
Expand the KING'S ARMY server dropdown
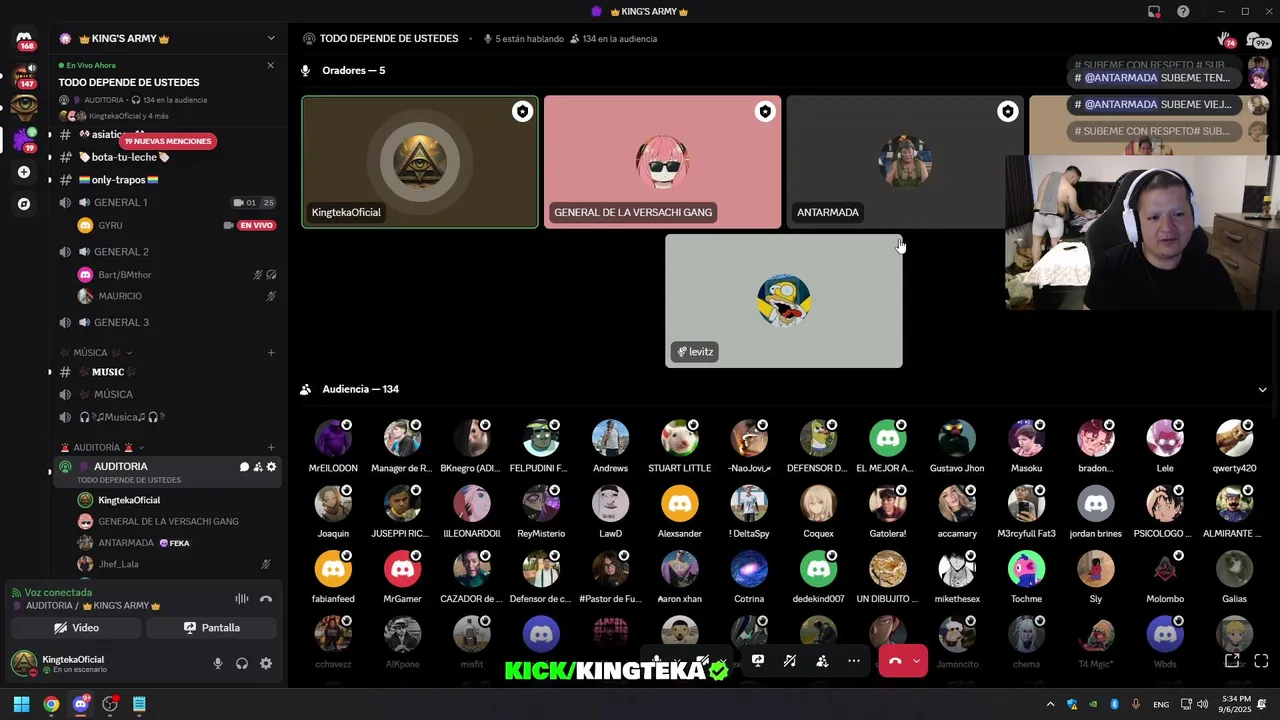coord(271,38)
